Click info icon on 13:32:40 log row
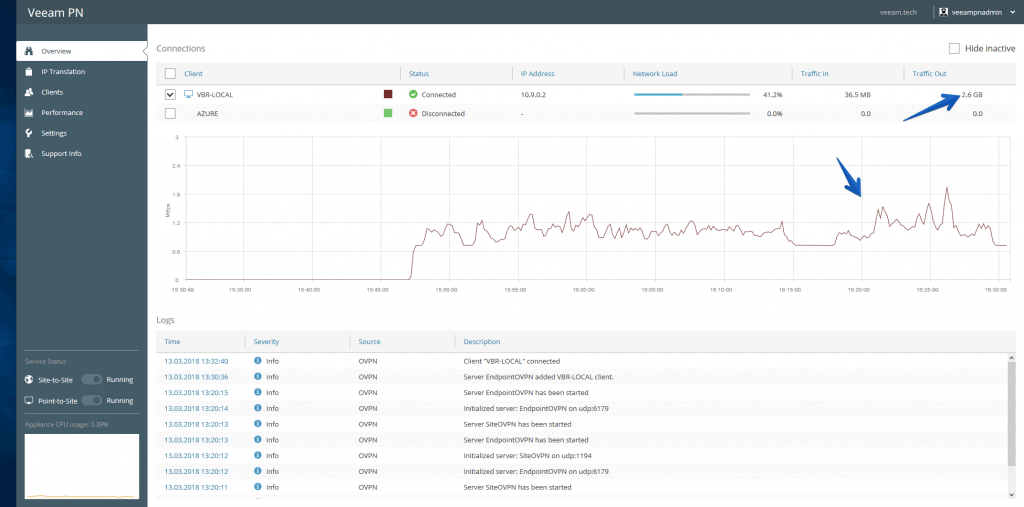Screen dimensions: 1024x507 click(257, 361)
